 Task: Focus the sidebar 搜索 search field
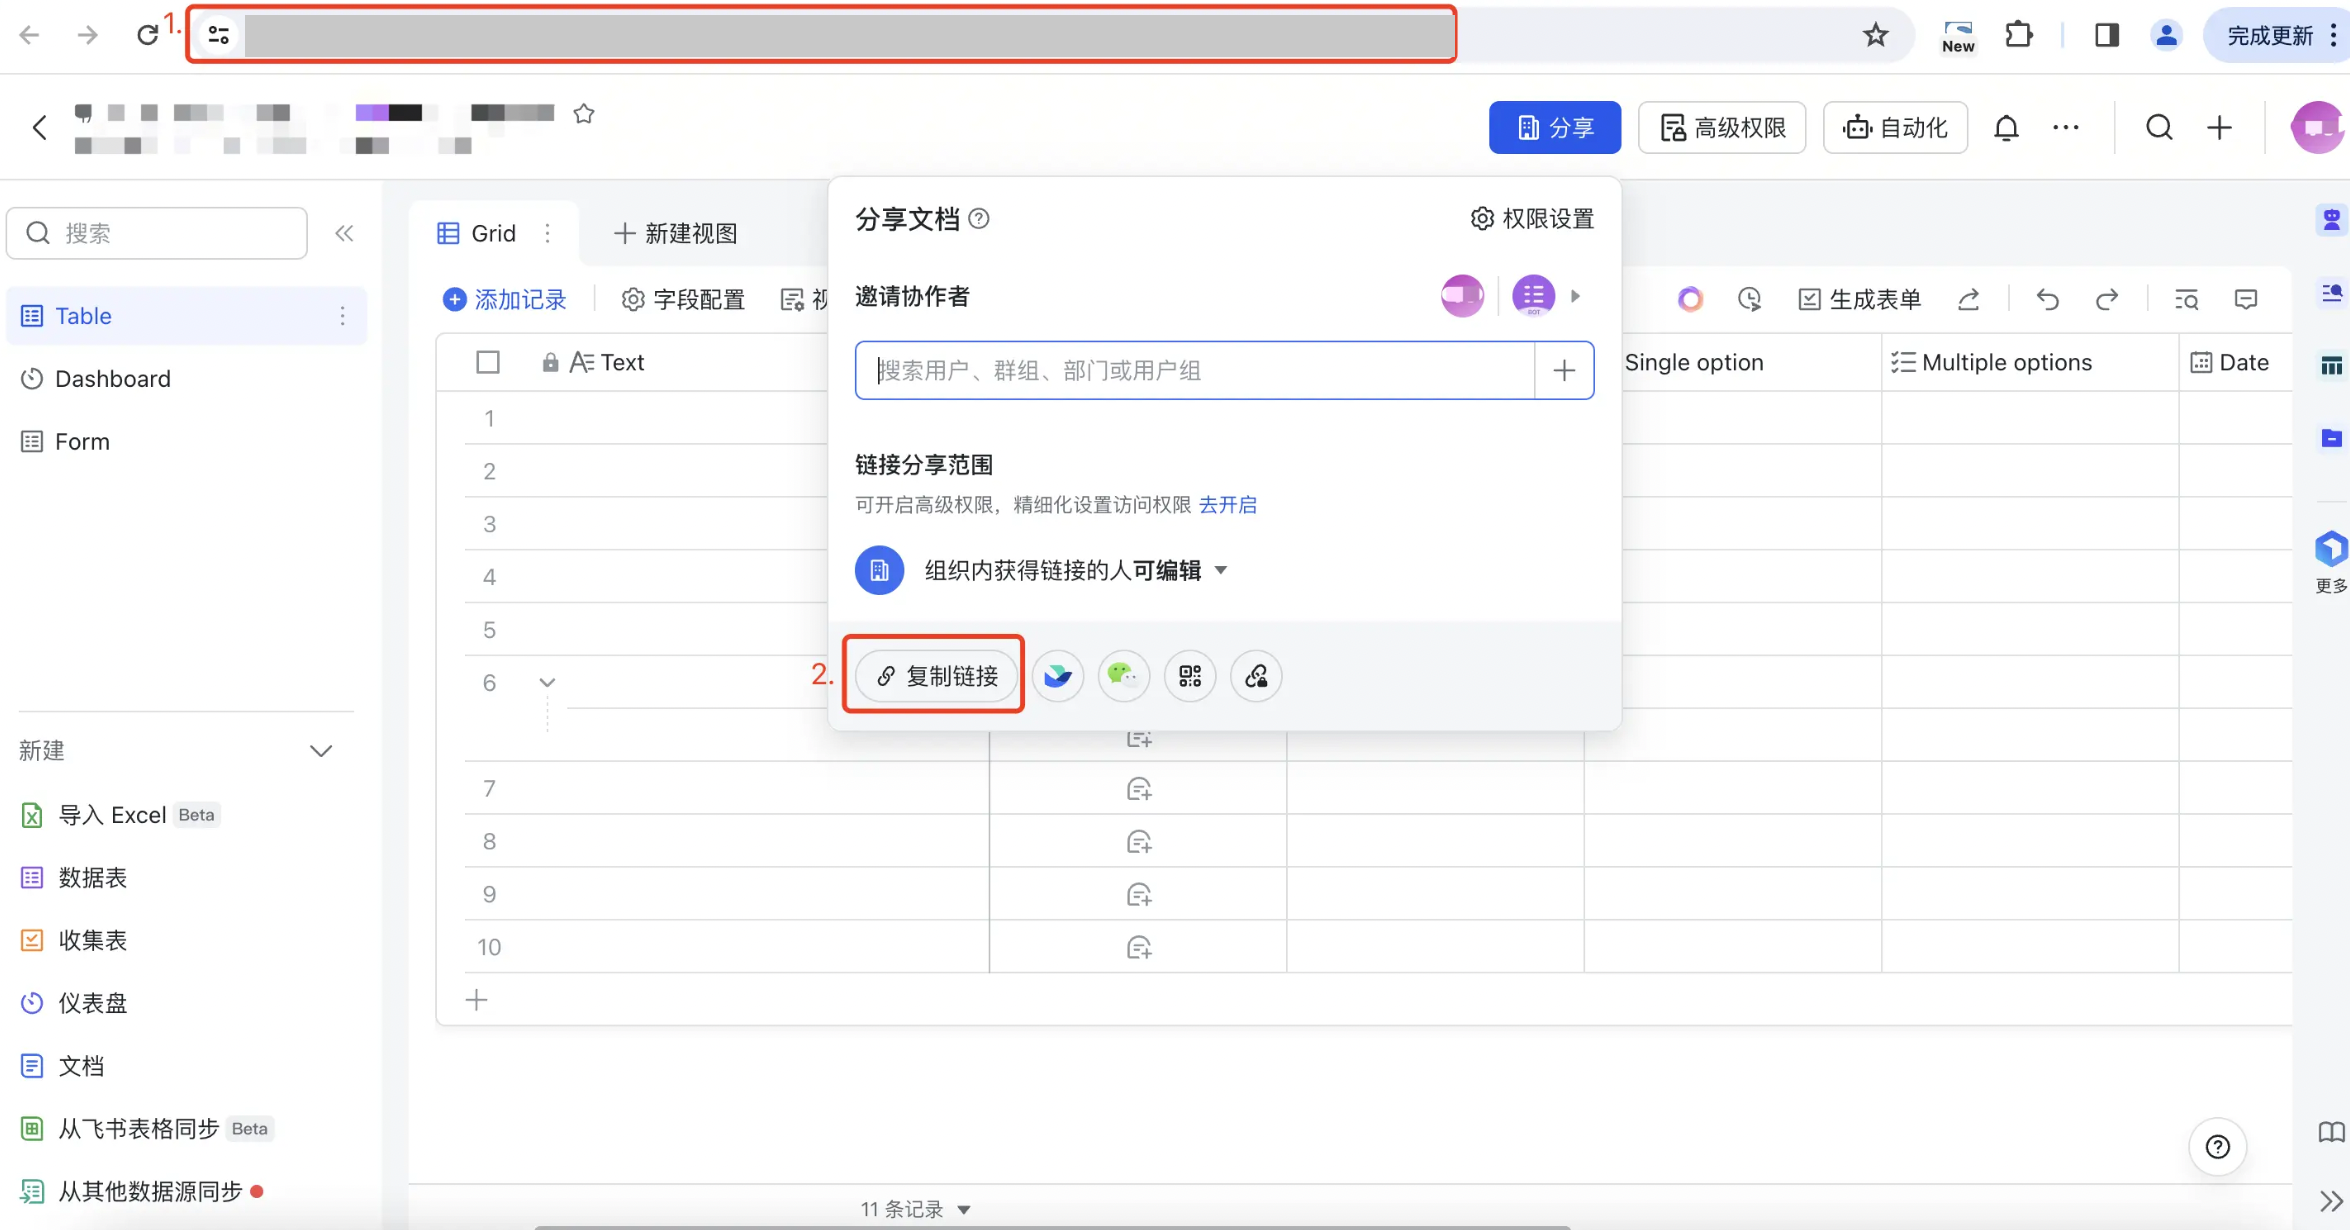[157, 233]
